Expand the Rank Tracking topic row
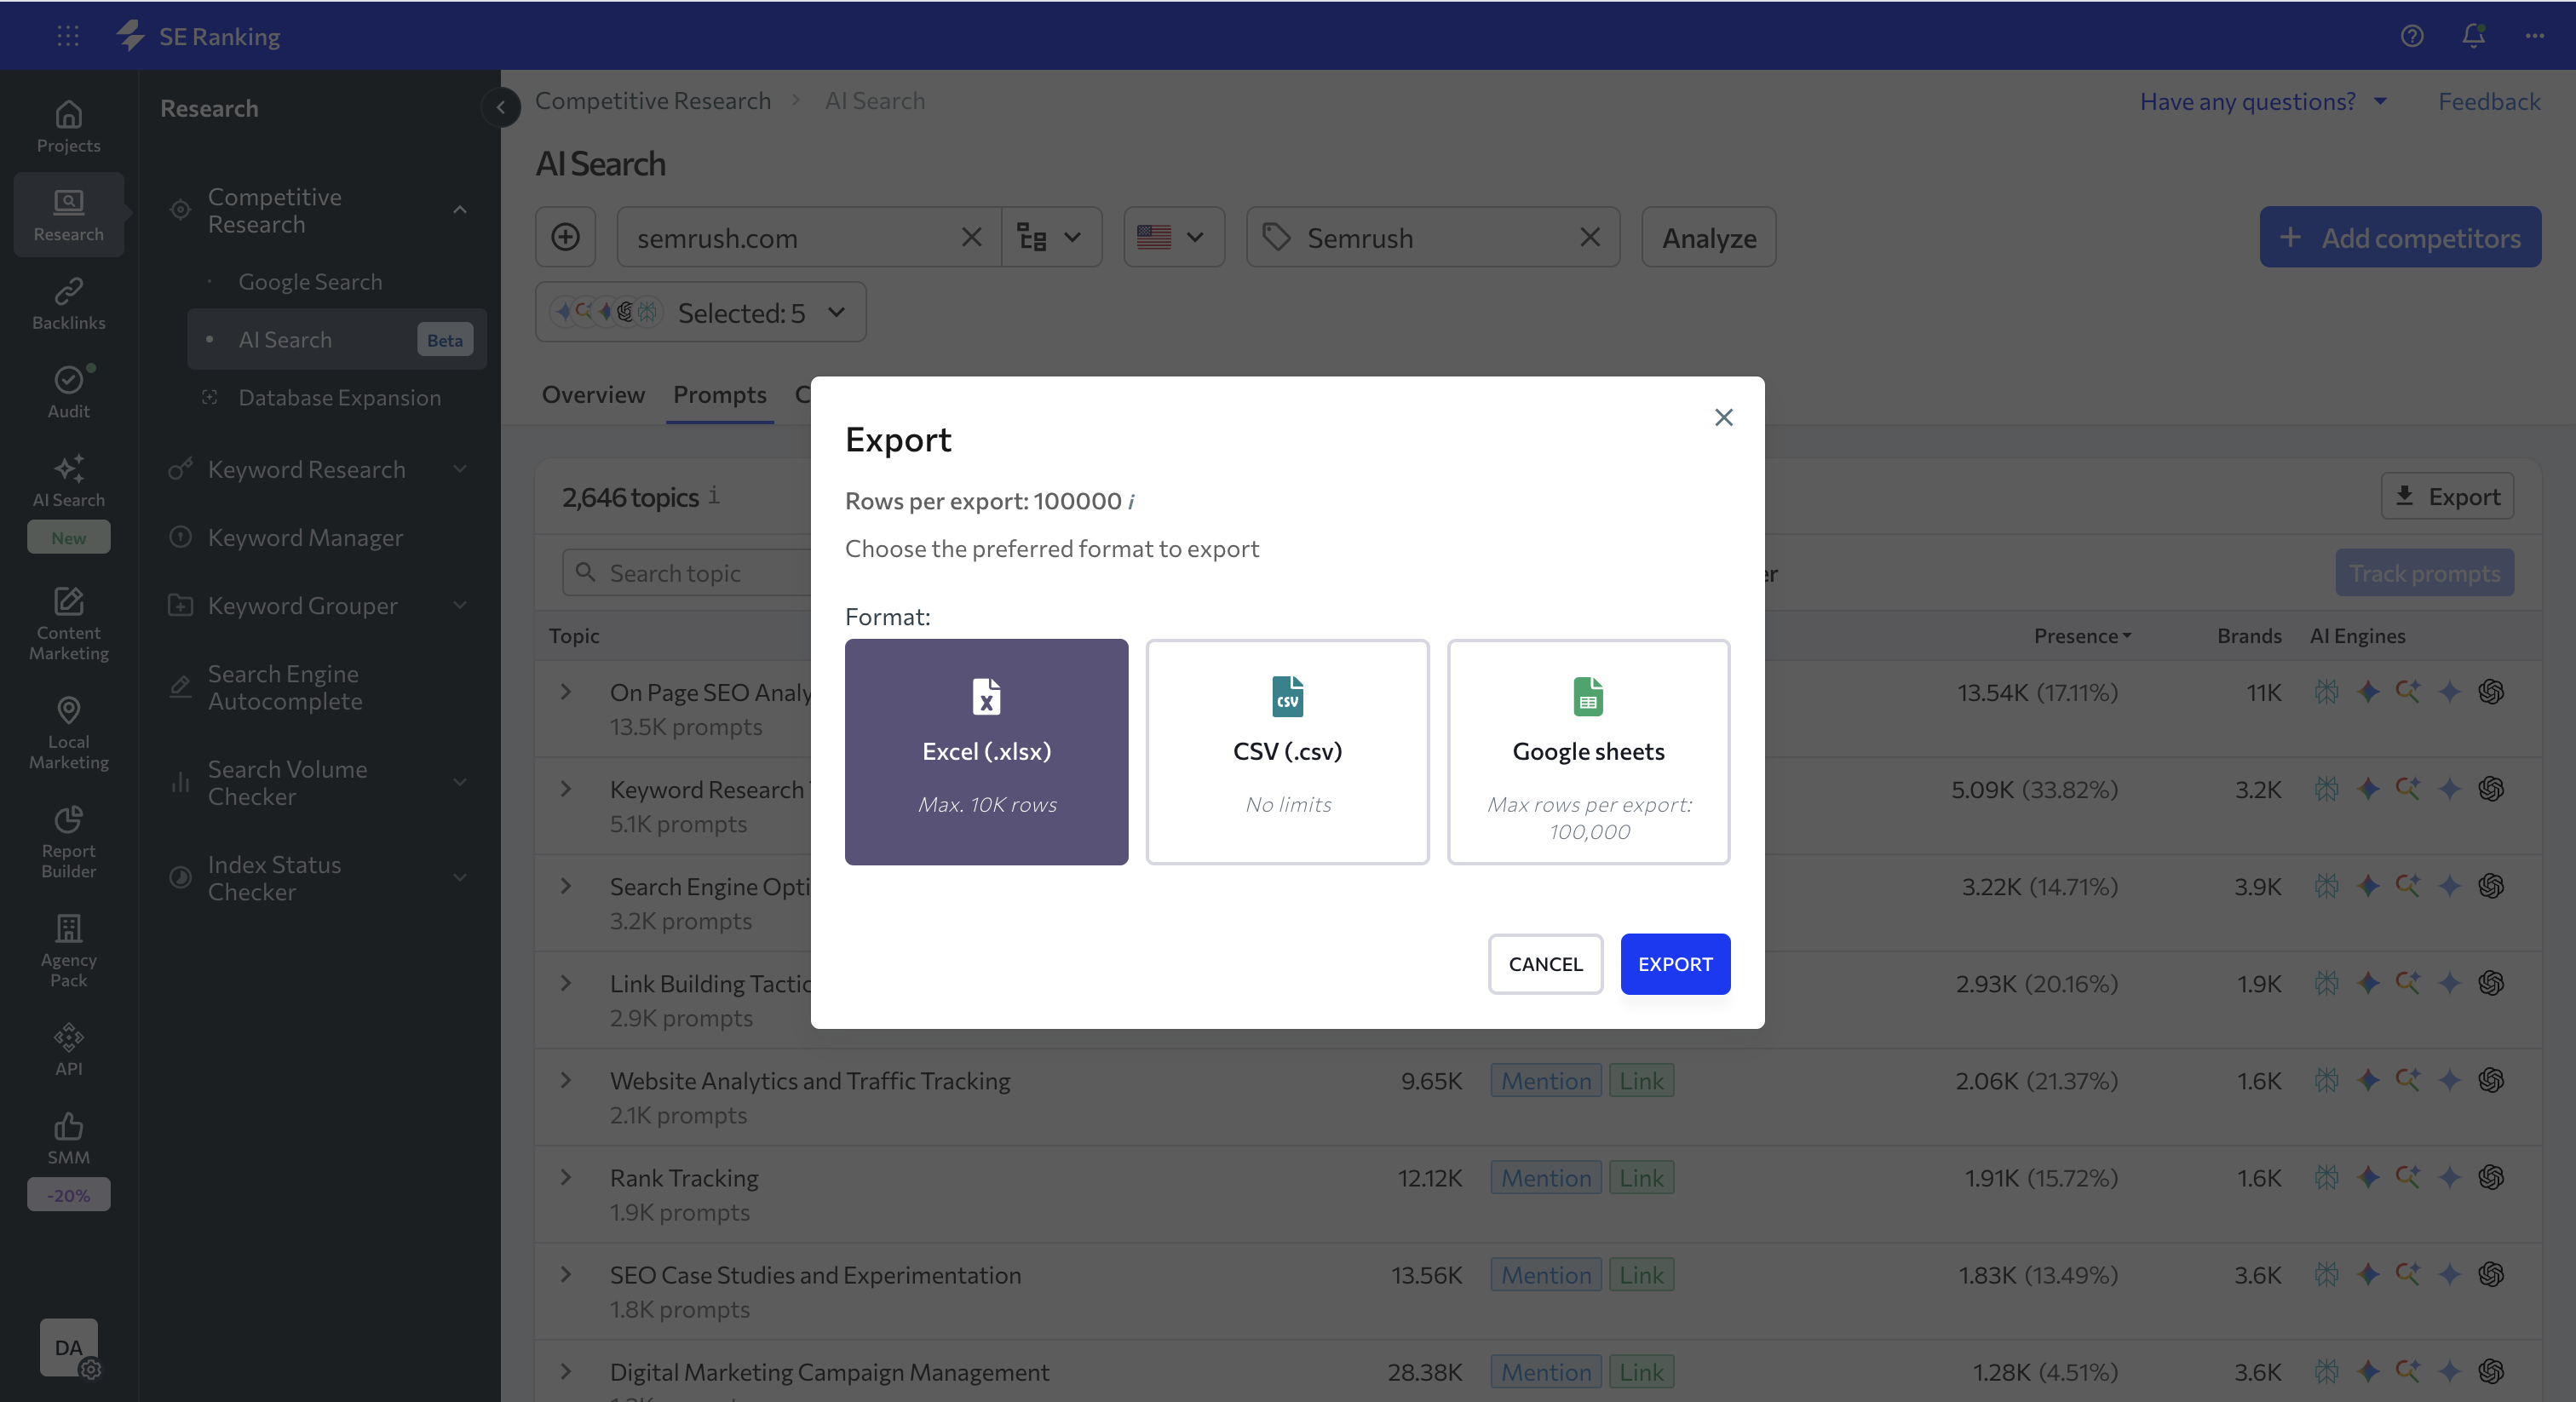Viewport: 2576px width, 1402px height. coord(566,1177)
